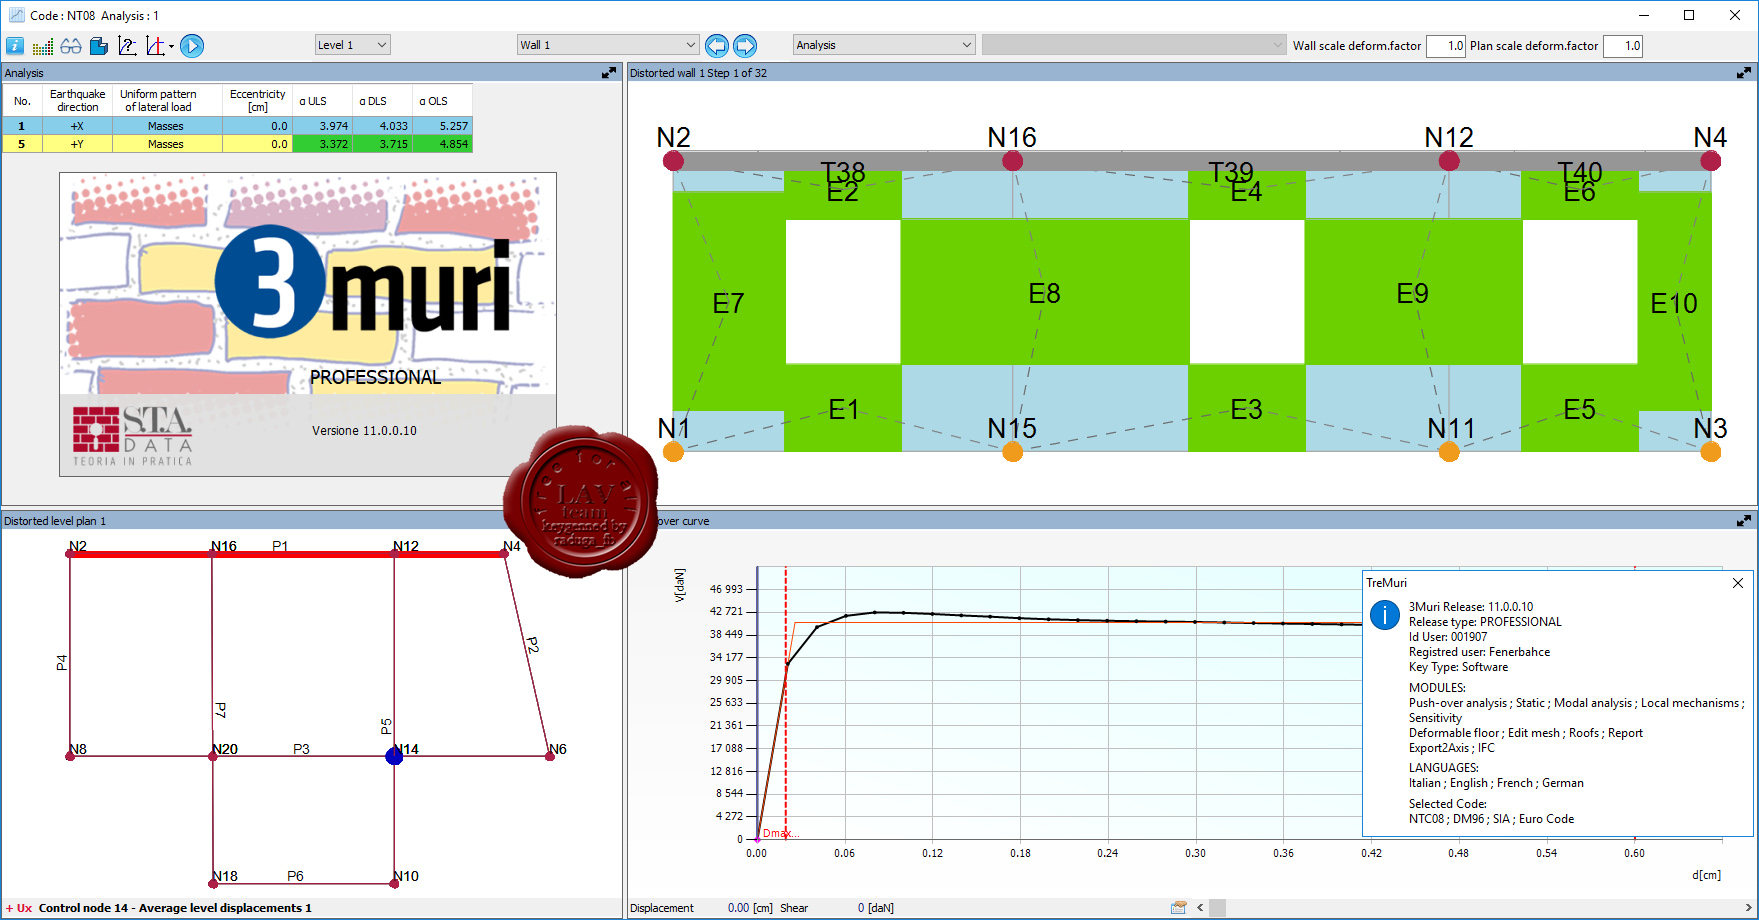Click the info icon in the TreMuri dialog
Screen dimensions: 1759x920
click(x=1384, y=615)
